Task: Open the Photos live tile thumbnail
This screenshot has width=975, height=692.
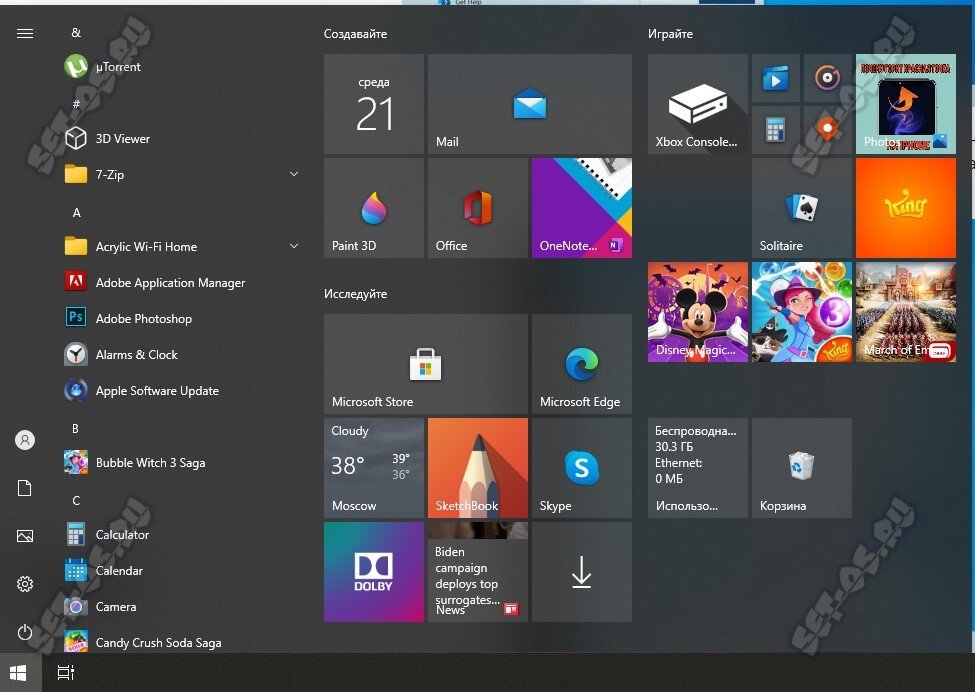Action: coord(905,104)
